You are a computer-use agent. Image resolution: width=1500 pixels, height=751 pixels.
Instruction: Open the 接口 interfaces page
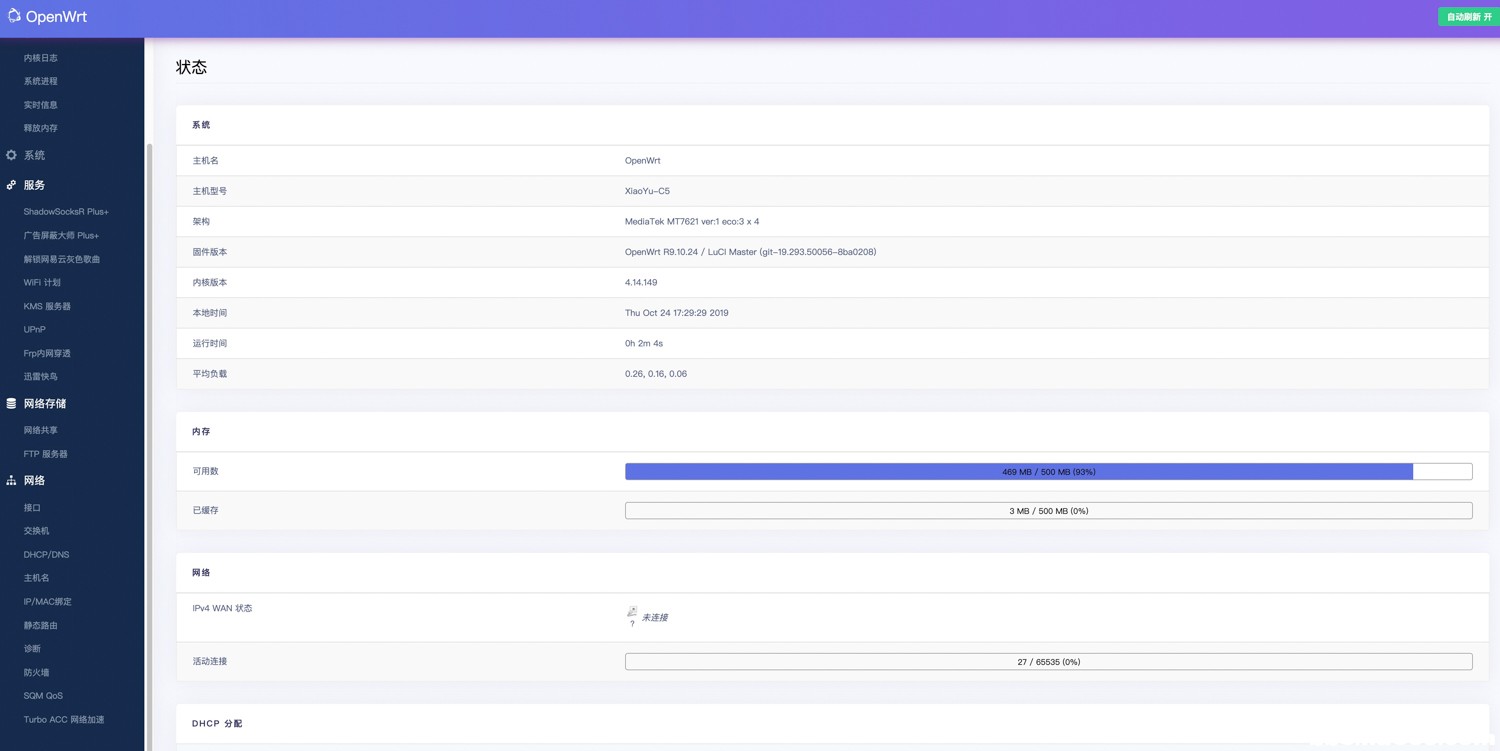[x=32, y=507]
